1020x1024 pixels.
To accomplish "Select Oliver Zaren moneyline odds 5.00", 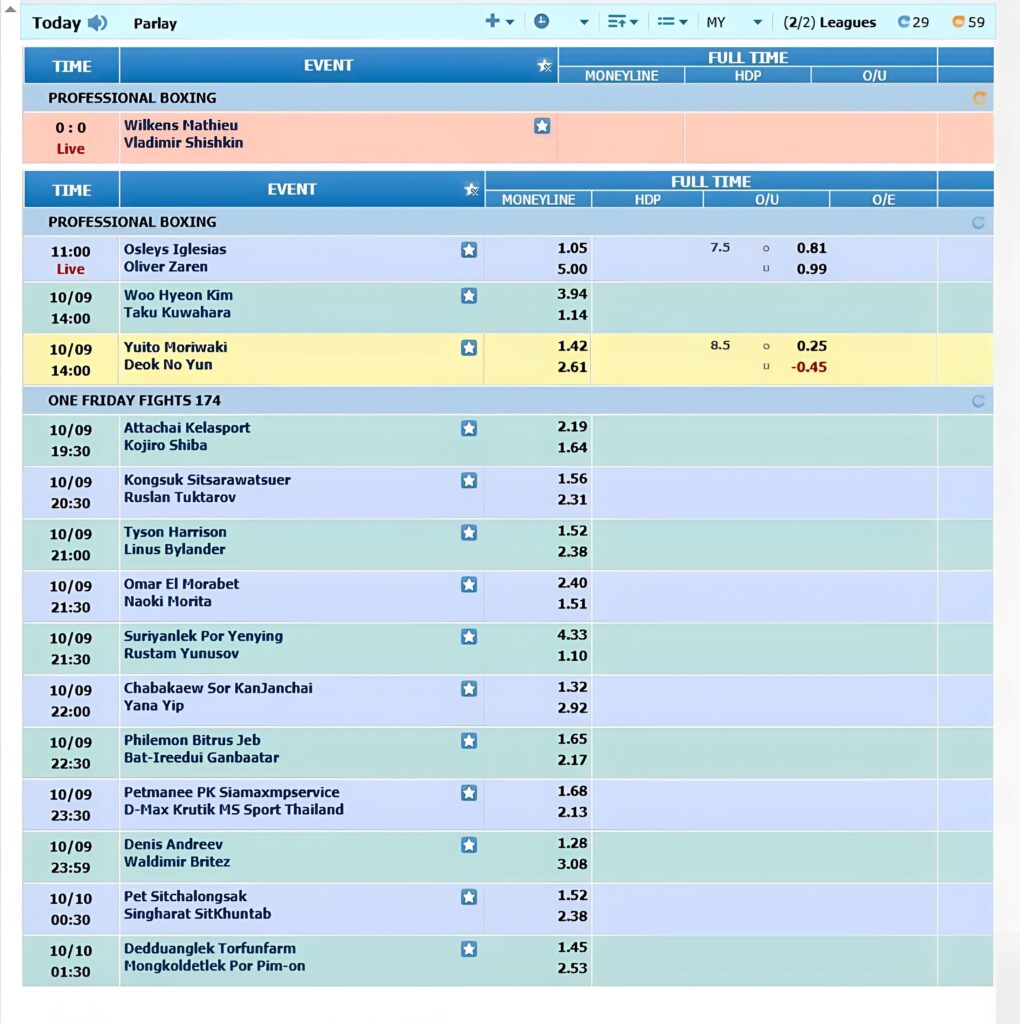I will coord(572,269).
